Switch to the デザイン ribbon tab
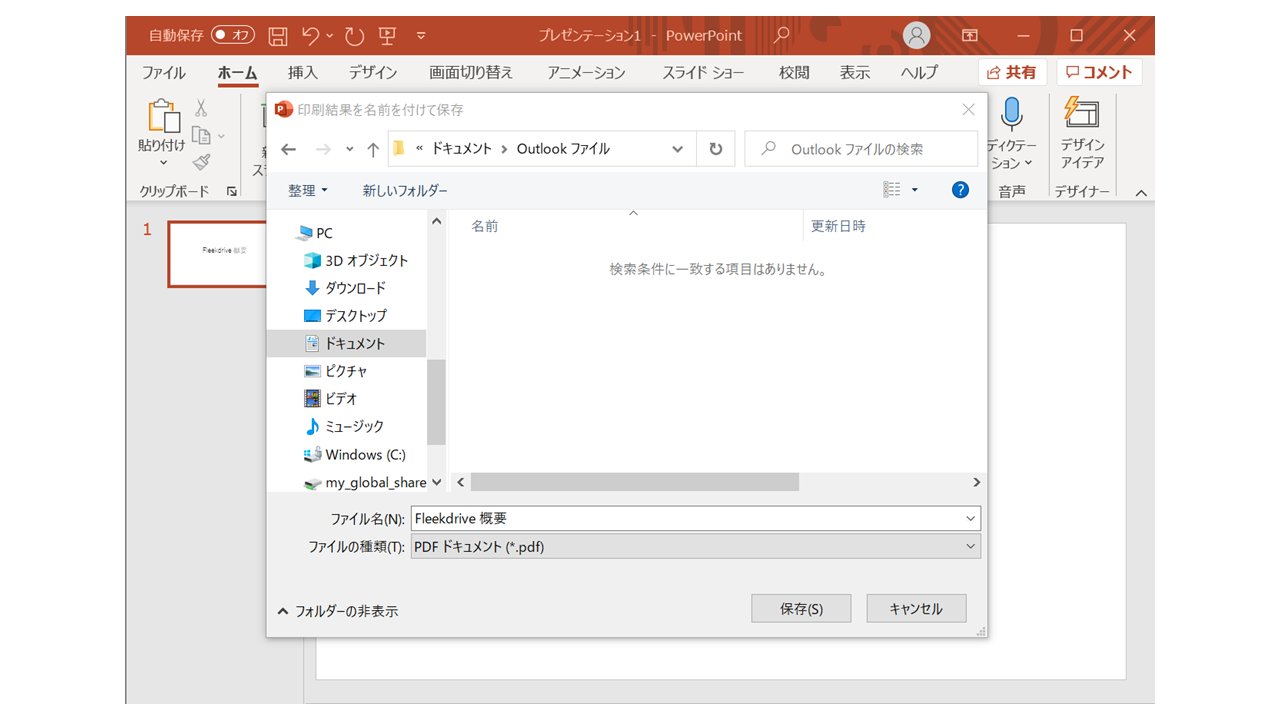The width and height of the screenshot is (1280, 720). pos(372,73)
